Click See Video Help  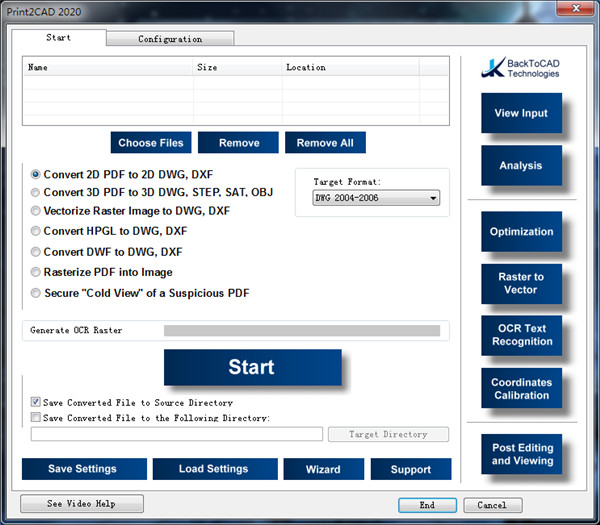click(x=82, y=504)
